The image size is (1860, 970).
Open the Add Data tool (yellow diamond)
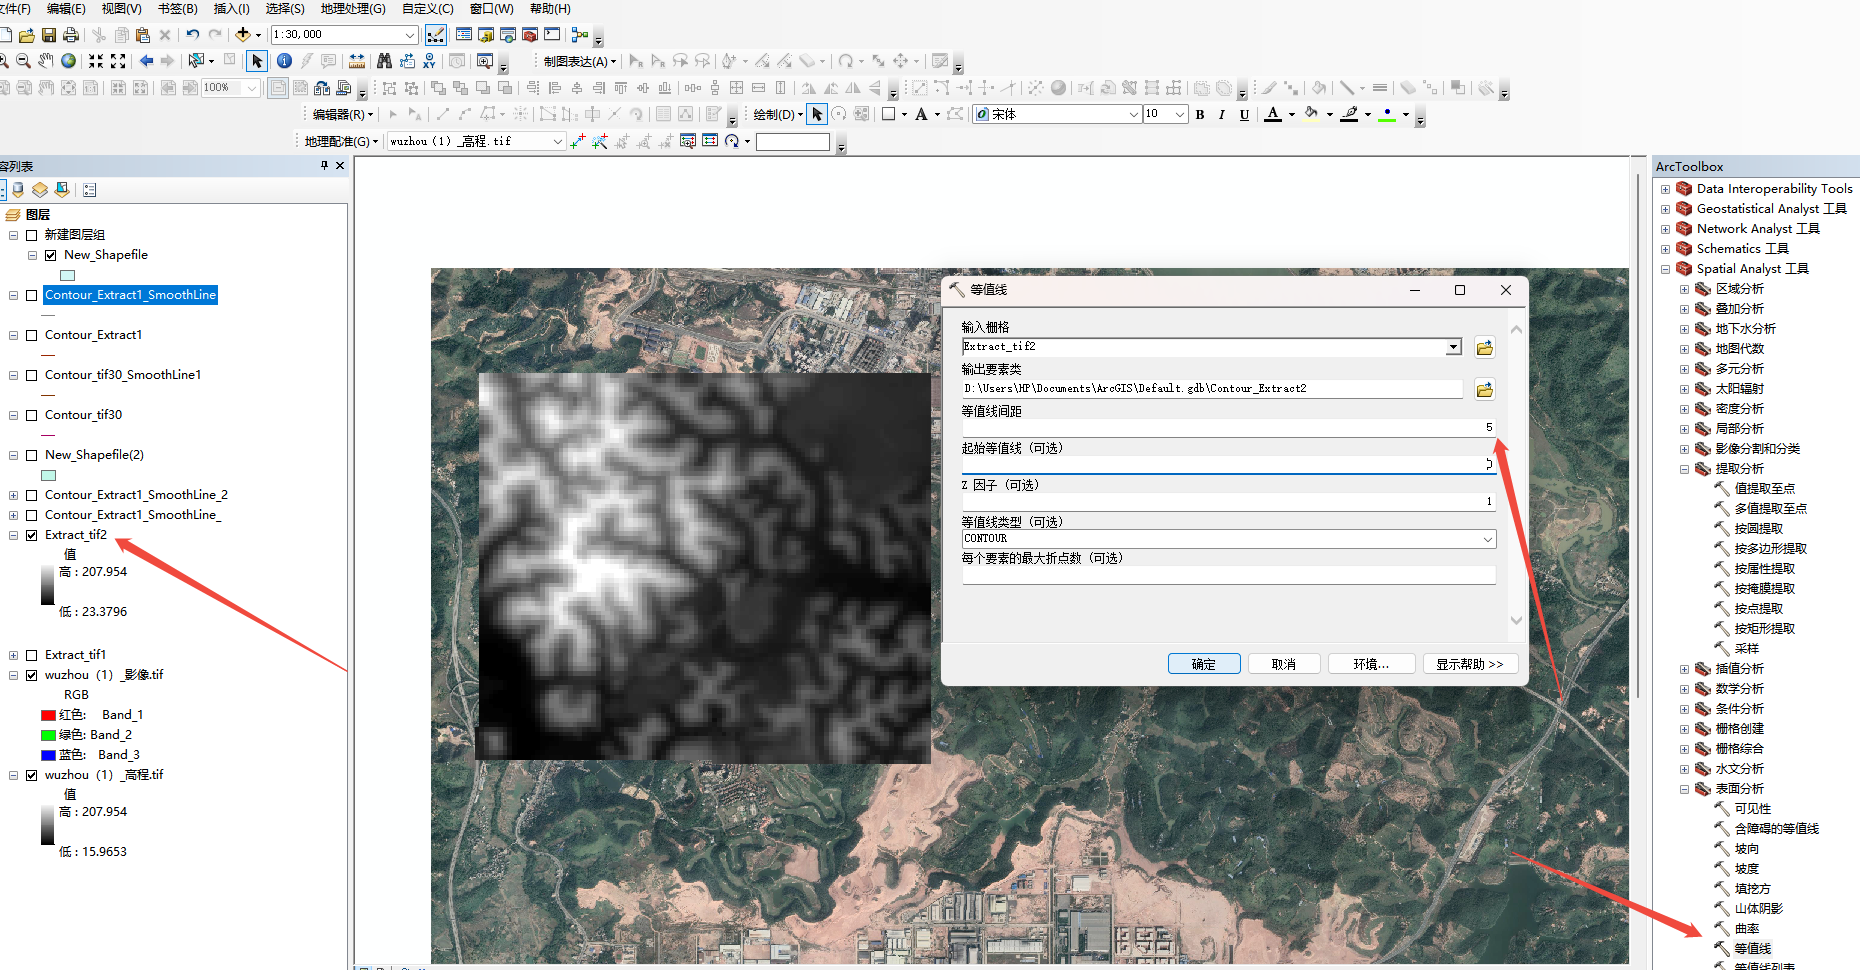[x=243, y=34]
